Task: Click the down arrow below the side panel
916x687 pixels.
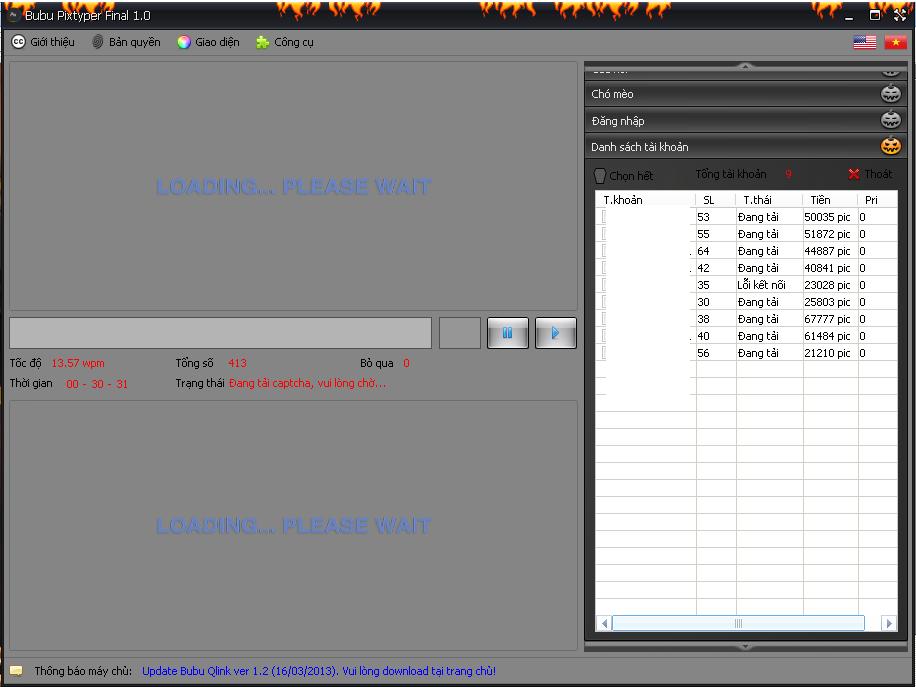Action: coord(746,647)
